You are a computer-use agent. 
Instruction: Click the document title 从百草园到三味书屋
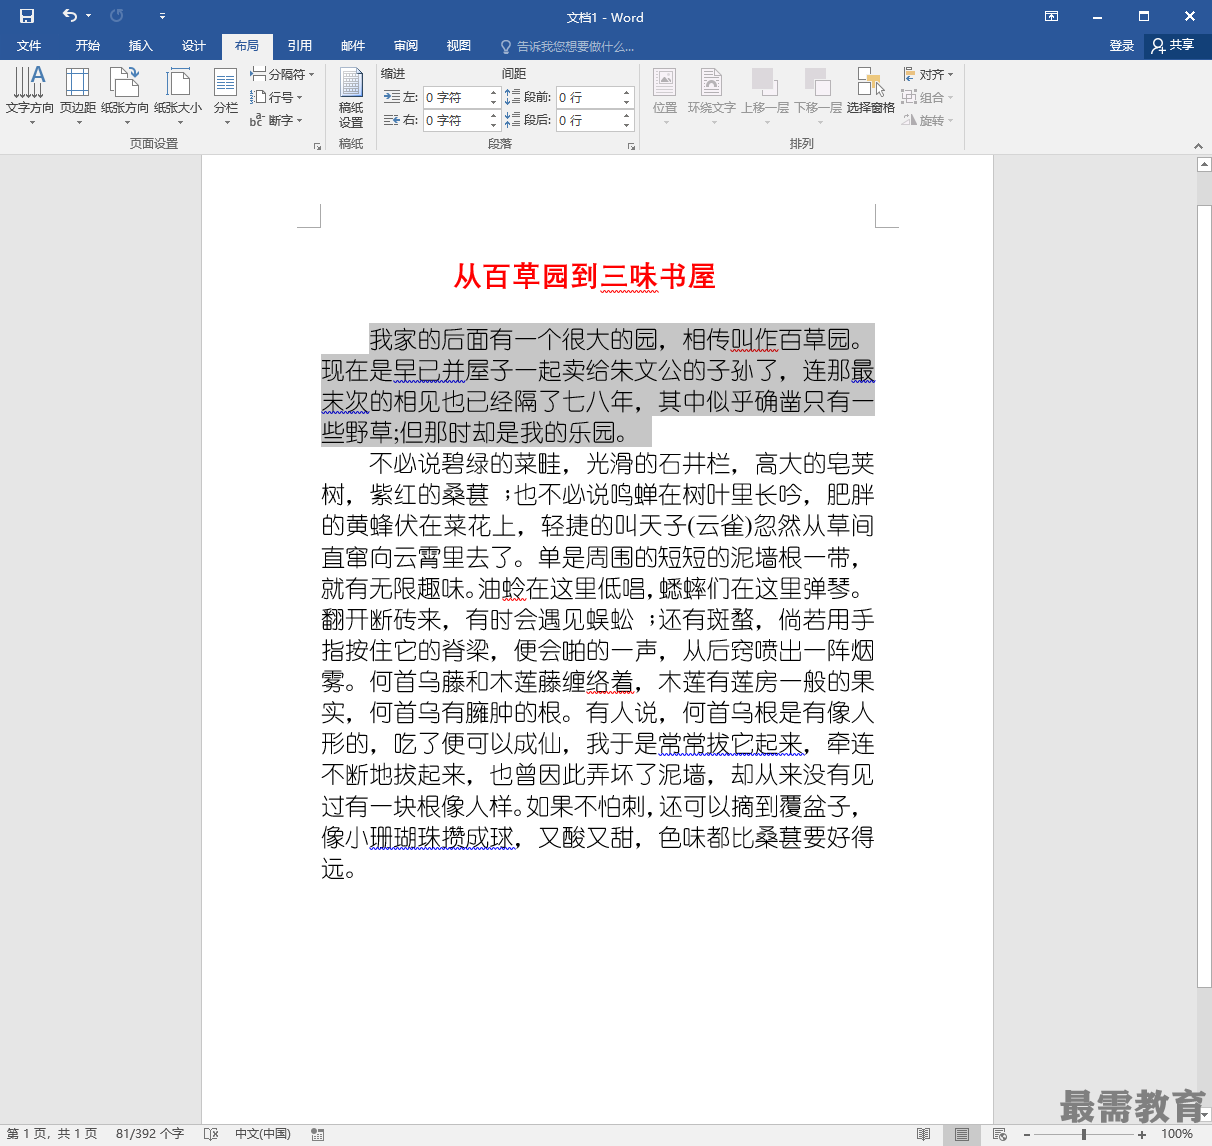(x=585, y=276)
